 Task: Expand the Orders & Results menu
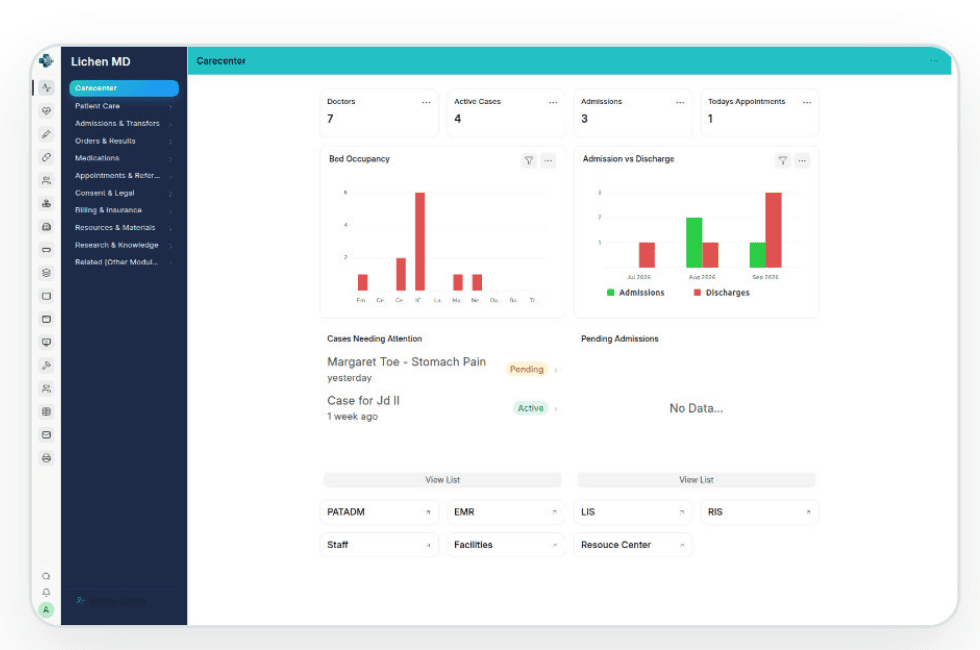[x=124, y=141]
